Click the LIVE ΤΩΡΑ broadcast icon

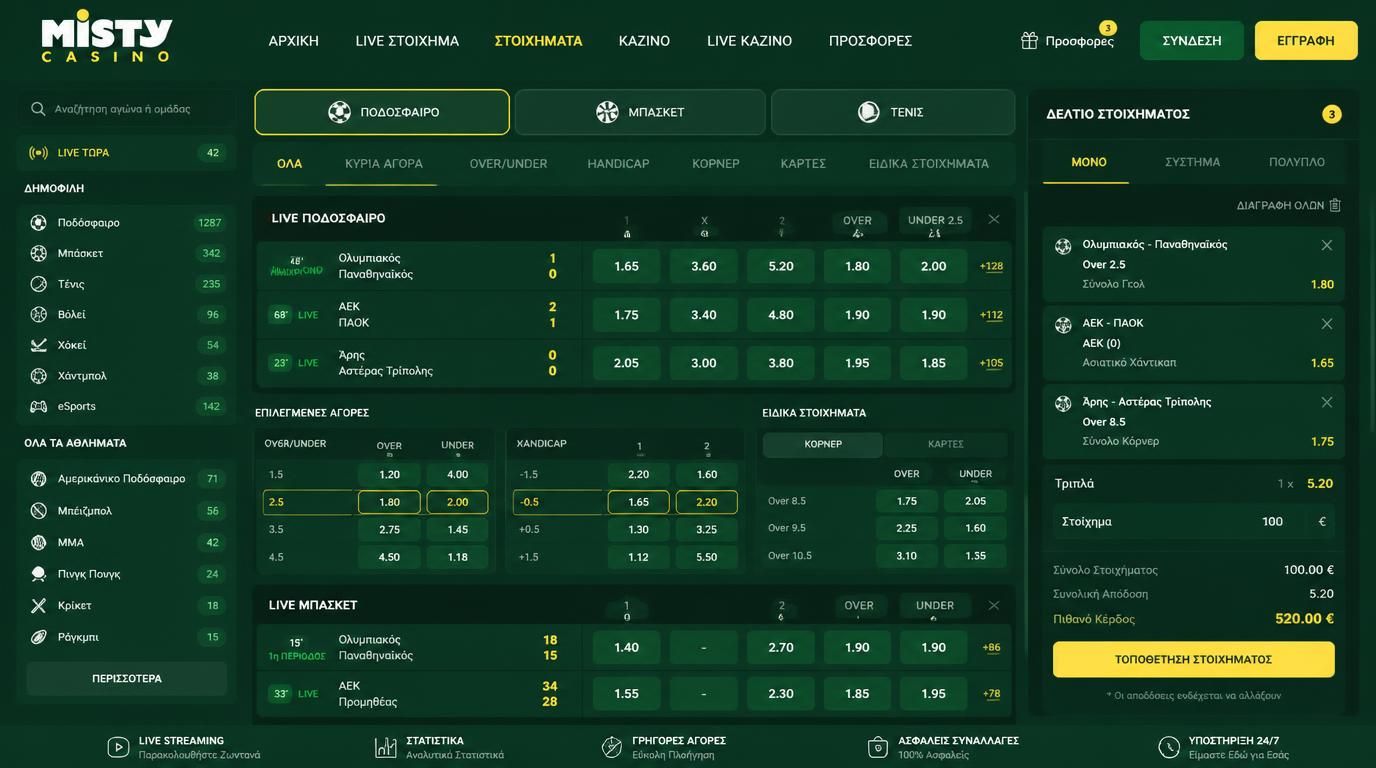tap(38, 153)
